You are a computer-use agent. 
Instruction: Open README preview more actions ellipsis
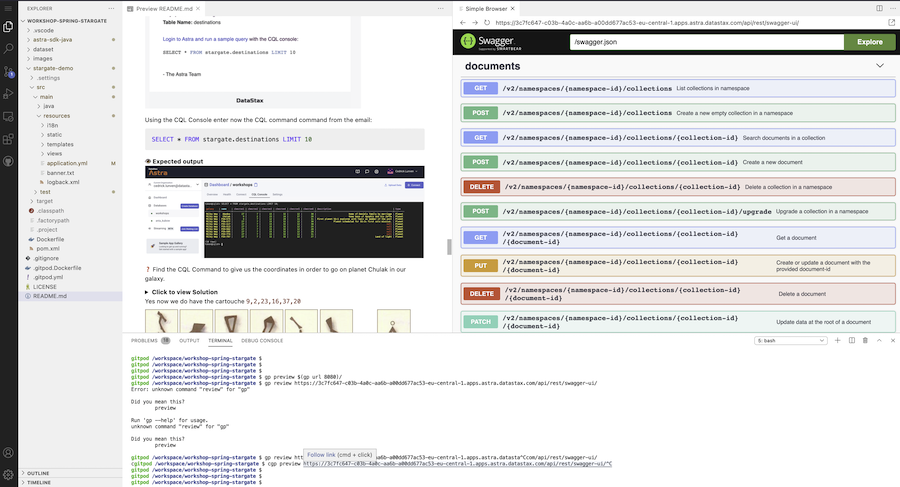coord(440,9)
